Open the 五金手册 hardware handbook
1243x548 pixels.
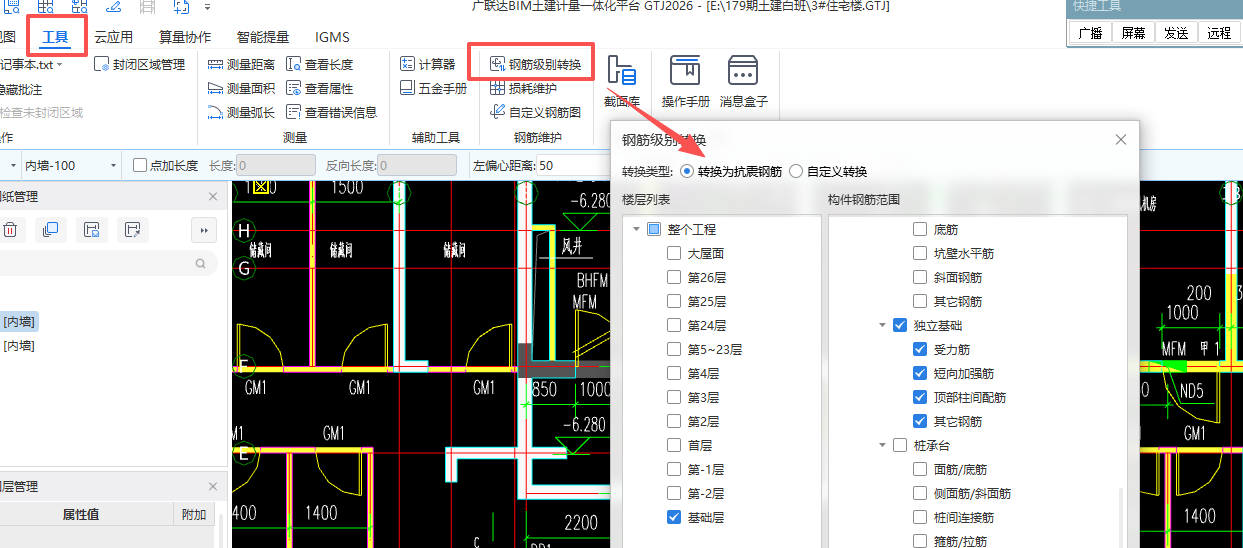tap(433, 88)
